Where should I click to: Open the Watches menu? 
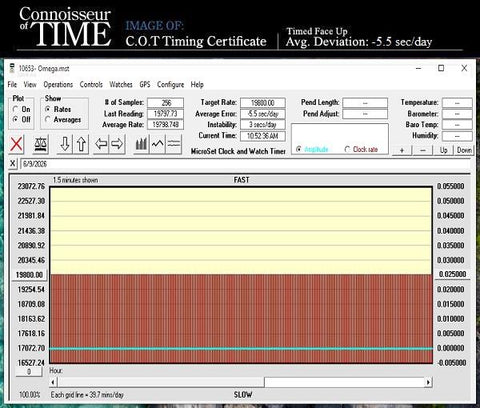(121, 85)
